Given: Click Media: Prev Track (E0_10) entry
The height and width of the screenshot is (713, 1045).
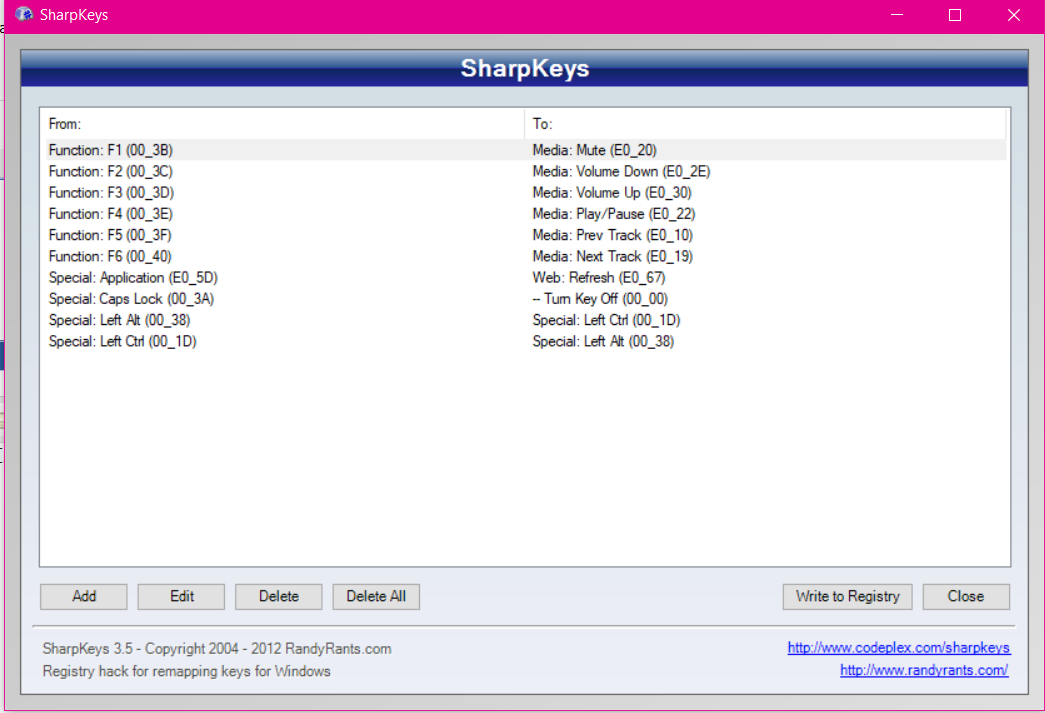Looking at the screenshot, I should (612, 235).
